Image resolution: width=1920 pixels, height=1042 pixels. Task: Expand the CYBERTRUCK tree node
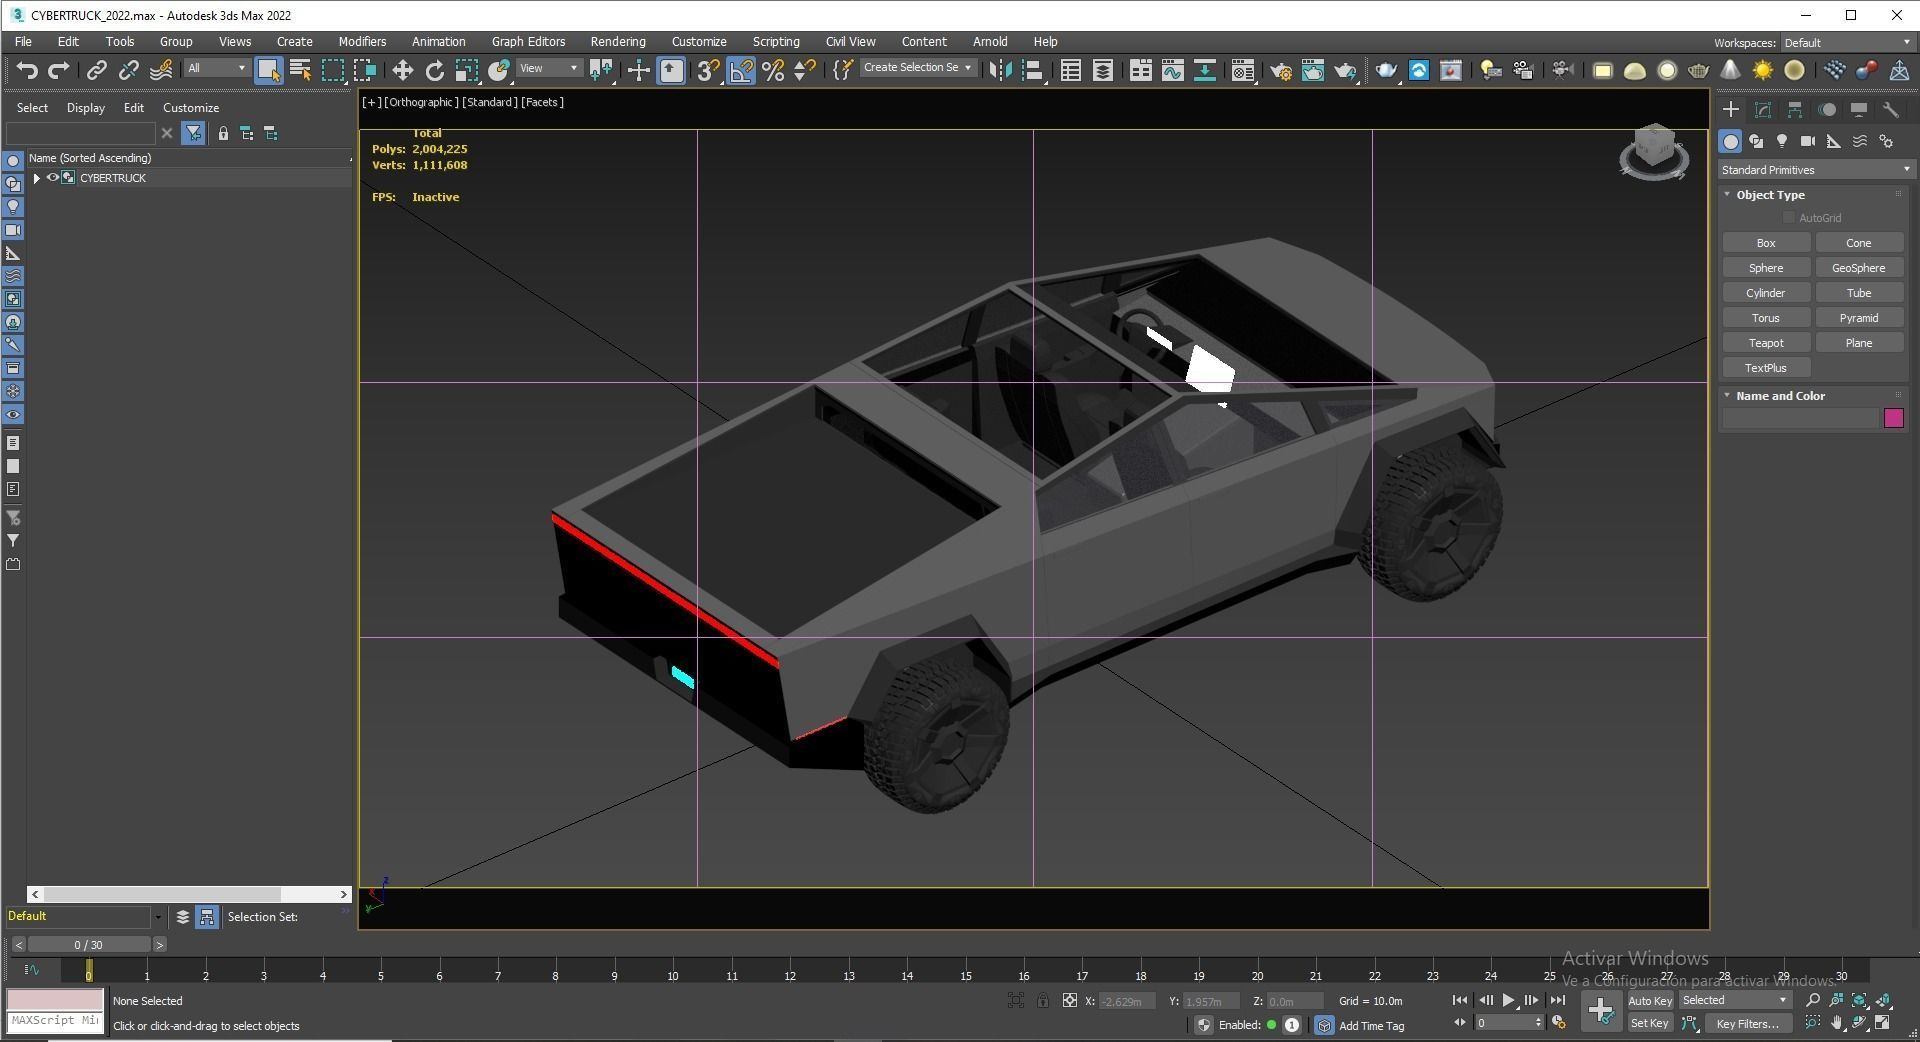37,178
